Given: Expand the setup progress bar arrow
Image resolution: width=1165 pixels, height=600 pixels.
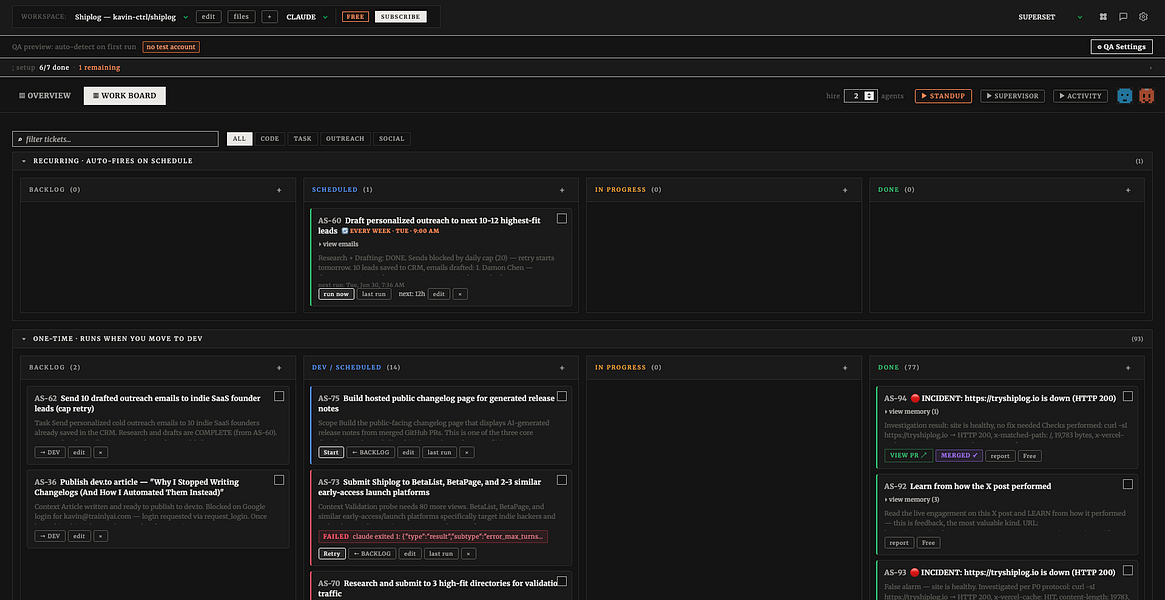Looking at the screenshot, I should tap(1150, 68).
